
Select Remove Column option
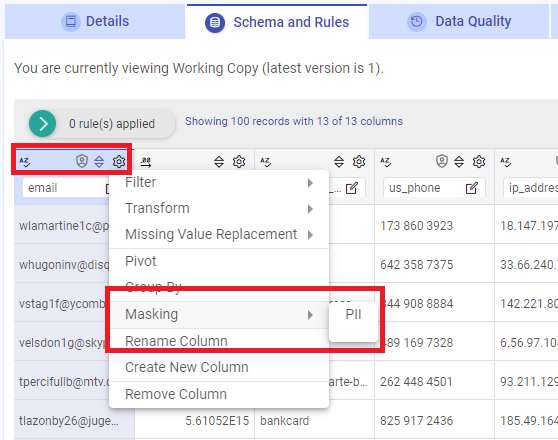[x=219, y=394]
